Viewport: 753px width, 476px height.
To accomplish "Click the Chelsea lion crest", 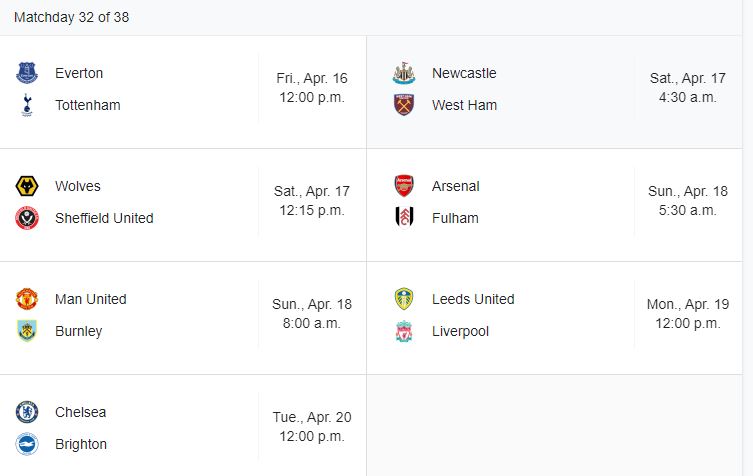I will tap(27, 412).
